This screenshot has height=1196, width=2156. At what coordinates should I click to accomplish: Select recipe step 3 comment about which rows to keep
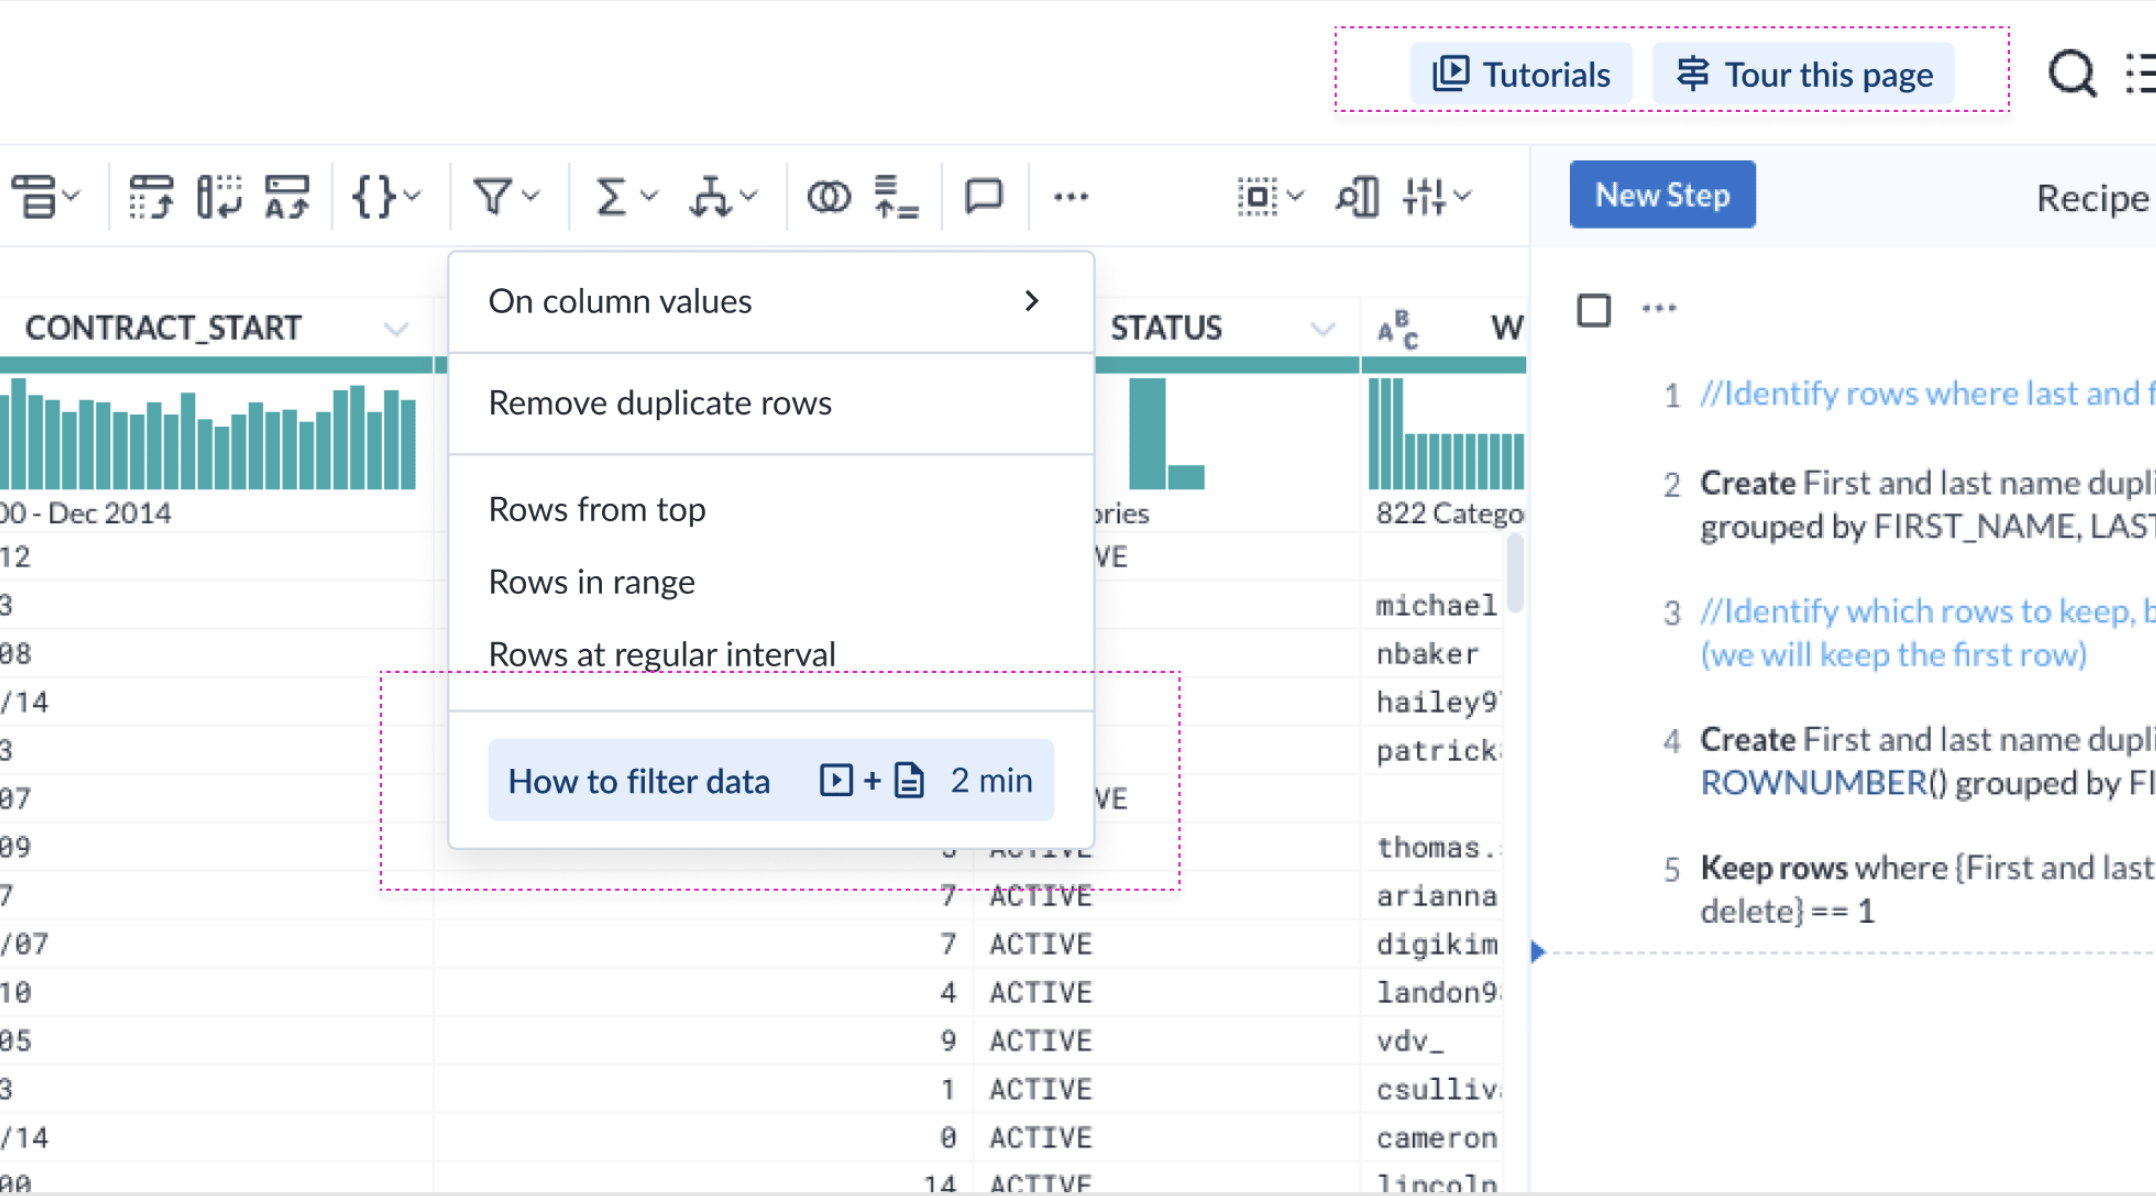tap(1928, 633)
